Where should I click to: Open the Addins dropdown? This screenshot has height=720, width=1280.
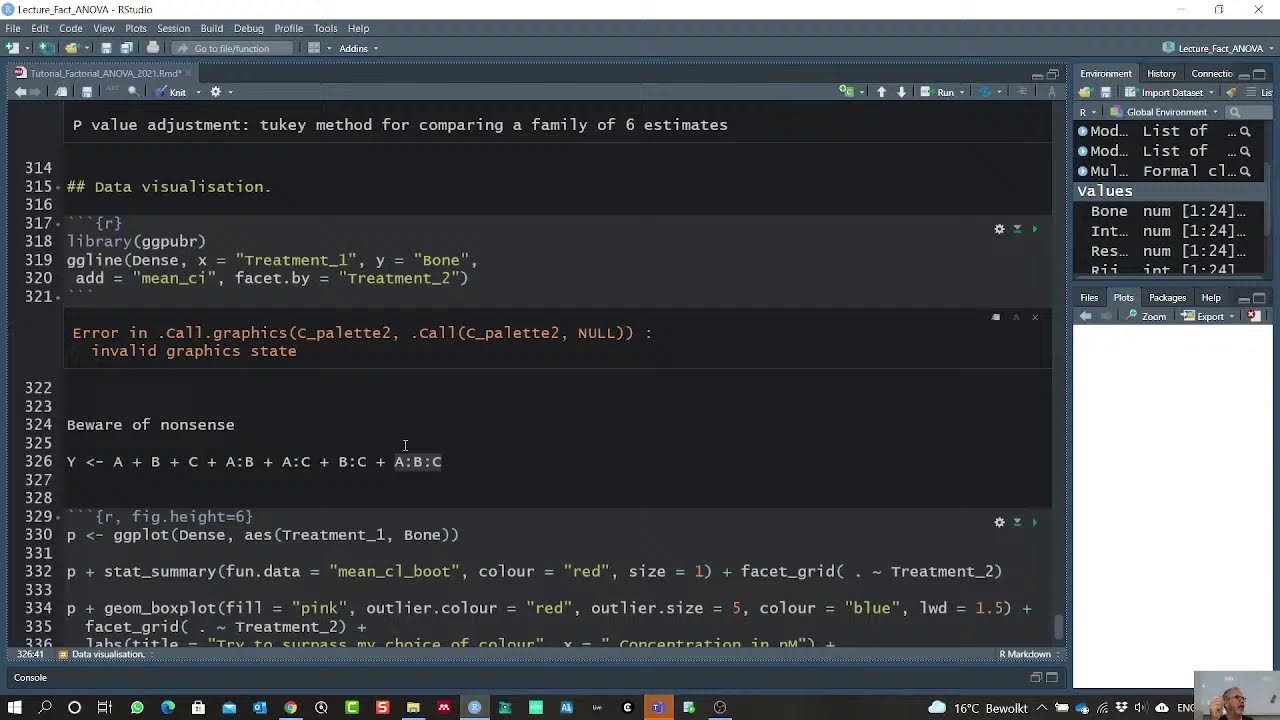click(358, 48)
